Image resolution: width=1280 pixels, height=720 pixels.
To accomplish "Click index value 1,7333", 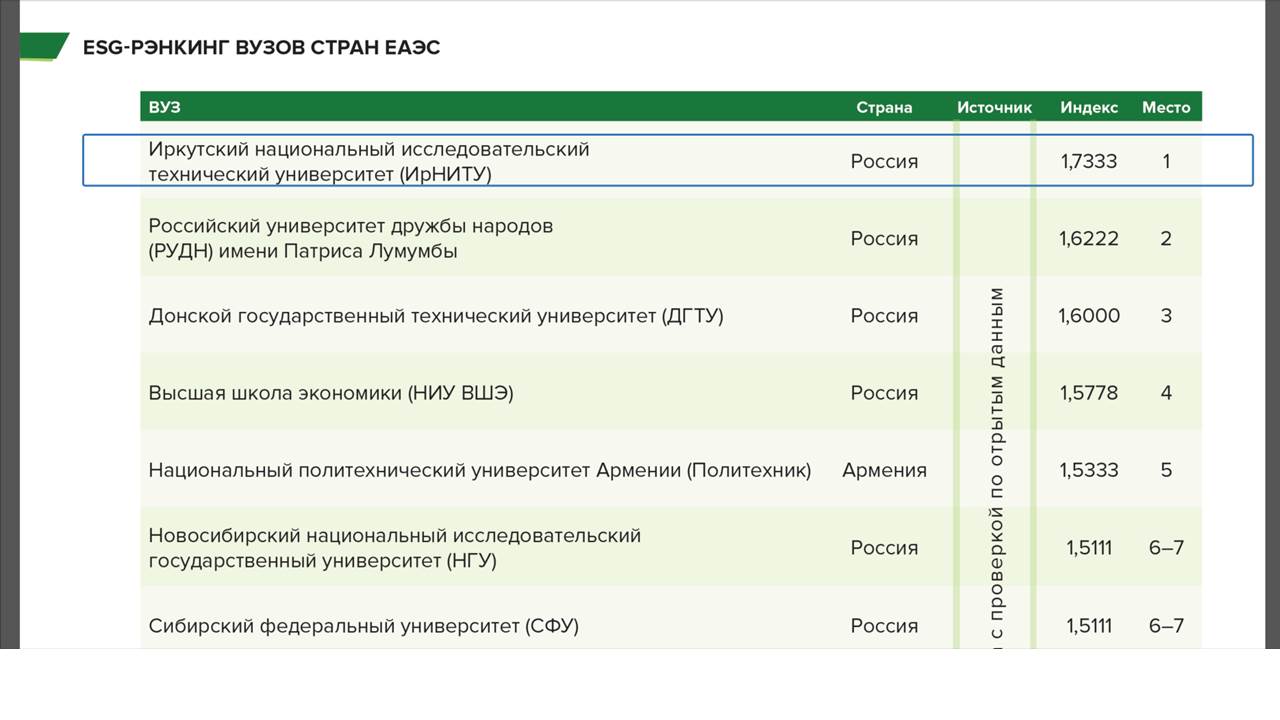I will (1089, 161).
